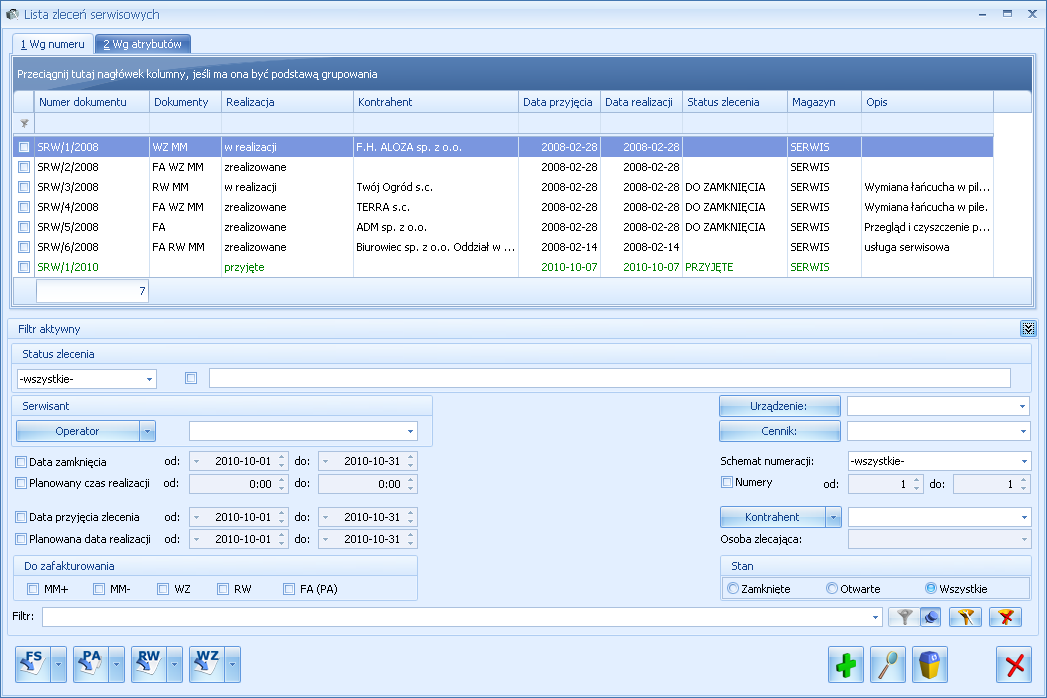Tick checkbox for row SRW/3/2008
This screenshot has width=1047, height=698.
(x=24, y=187)
